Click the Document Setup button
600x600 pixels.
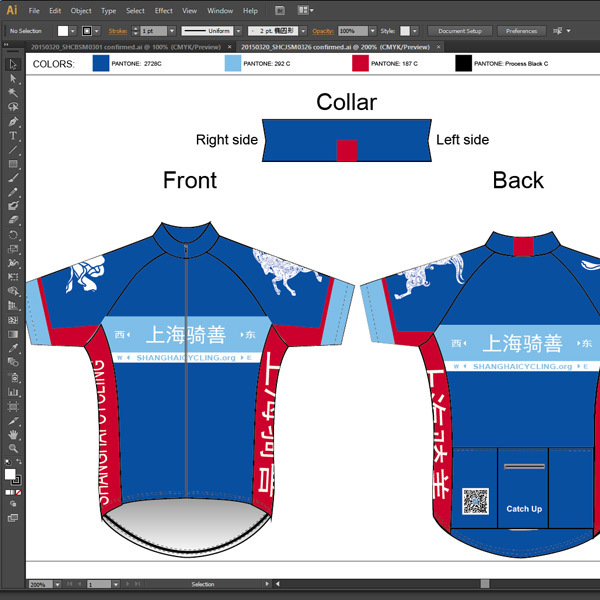460,31
